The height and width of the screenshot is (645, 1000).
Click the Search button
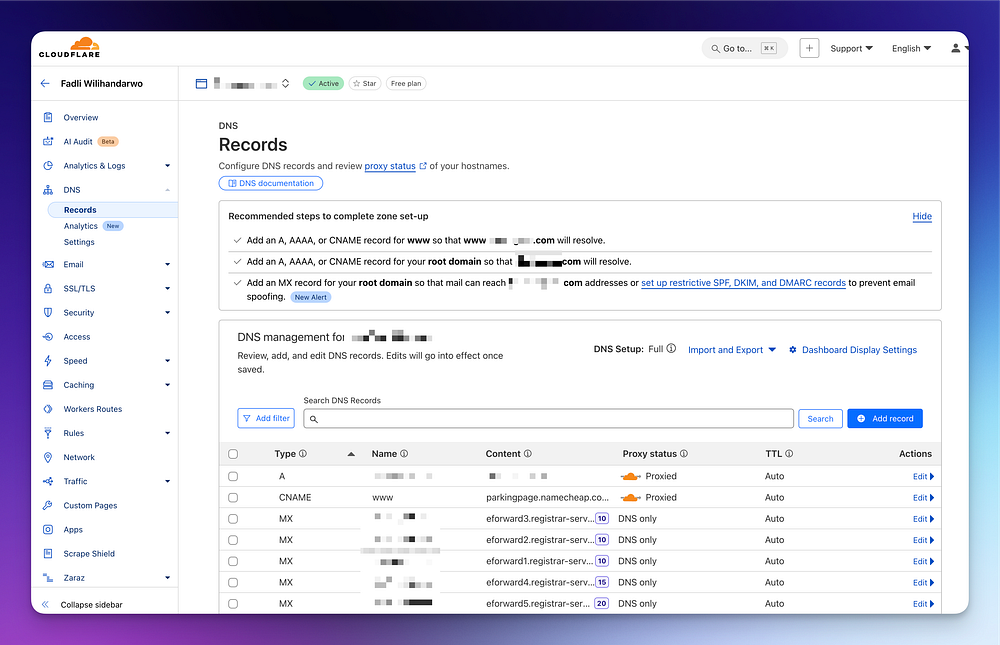(x=820, y=419)
